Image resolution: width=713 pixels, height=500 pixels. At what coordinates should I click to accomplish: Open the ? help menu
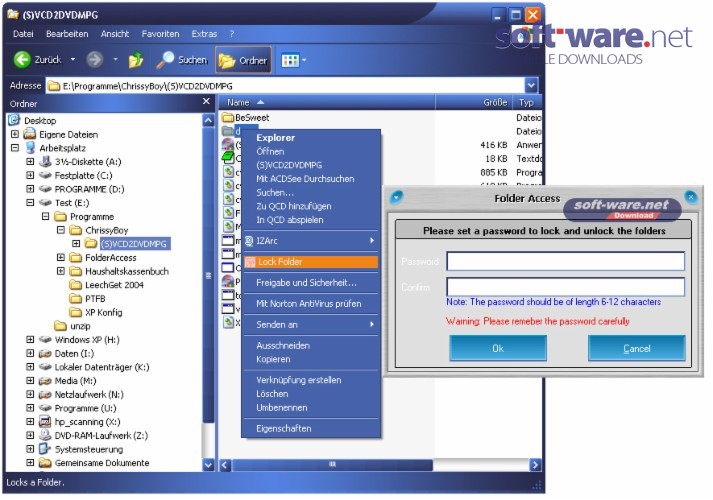[x=232, y=34]
